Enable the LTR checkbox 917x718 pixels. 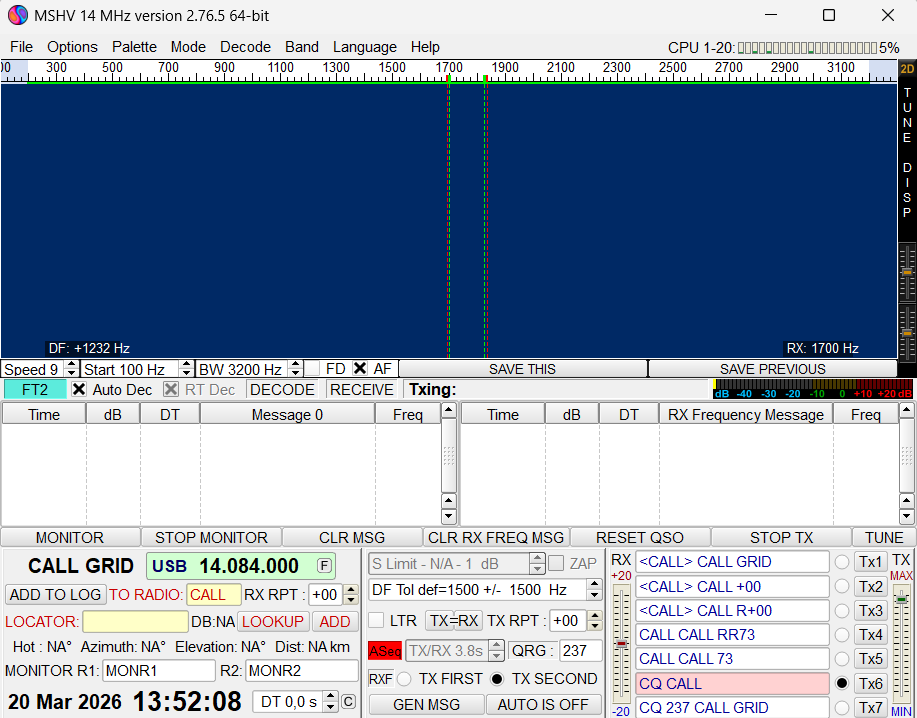tap(377, 621)
